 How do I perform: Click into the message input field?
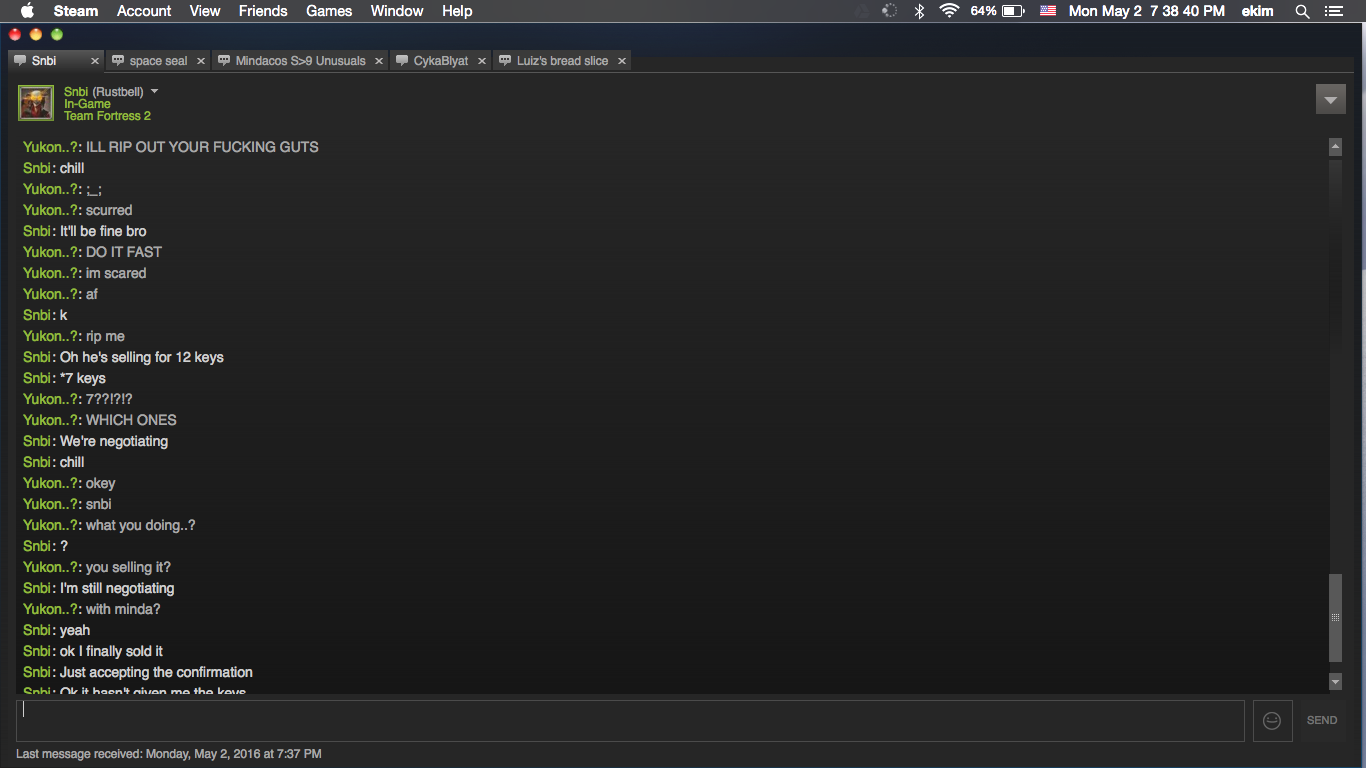(630, 720)
